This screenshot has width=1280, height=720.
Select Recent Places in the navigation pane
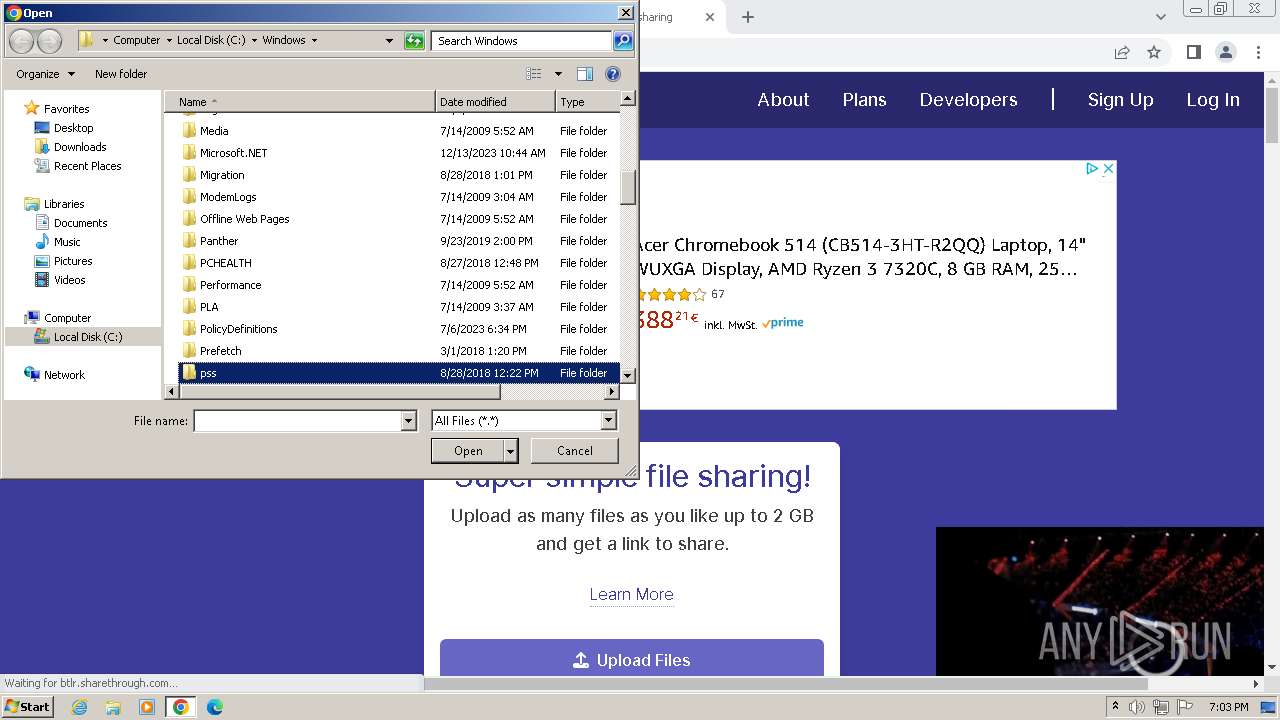tap(87, 166)
